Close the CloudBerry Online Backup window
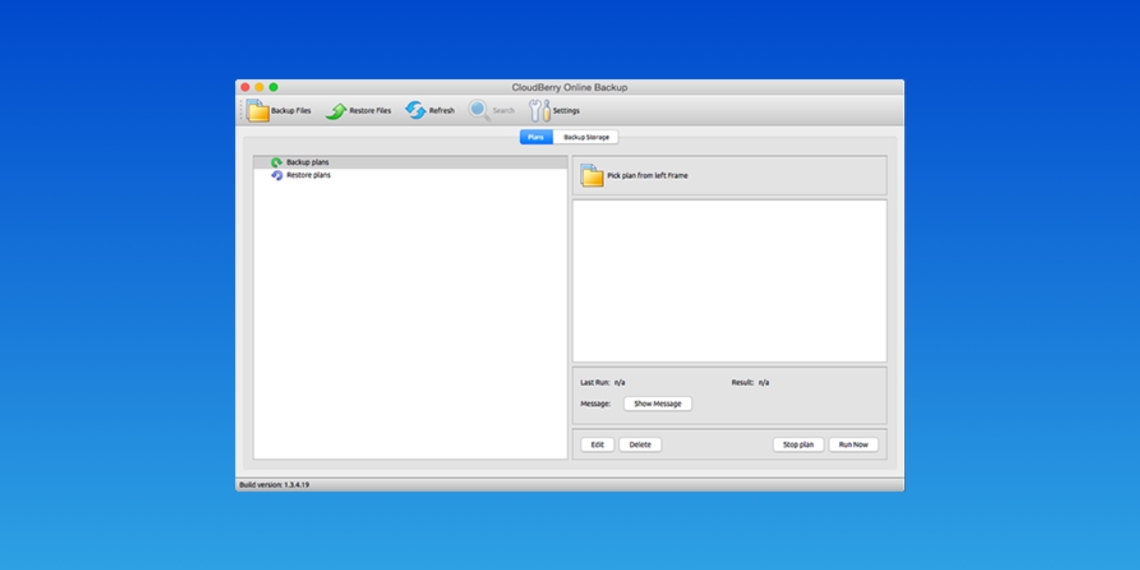The height and width of the screenshot is (570, 1140). [x=245, y=87]
